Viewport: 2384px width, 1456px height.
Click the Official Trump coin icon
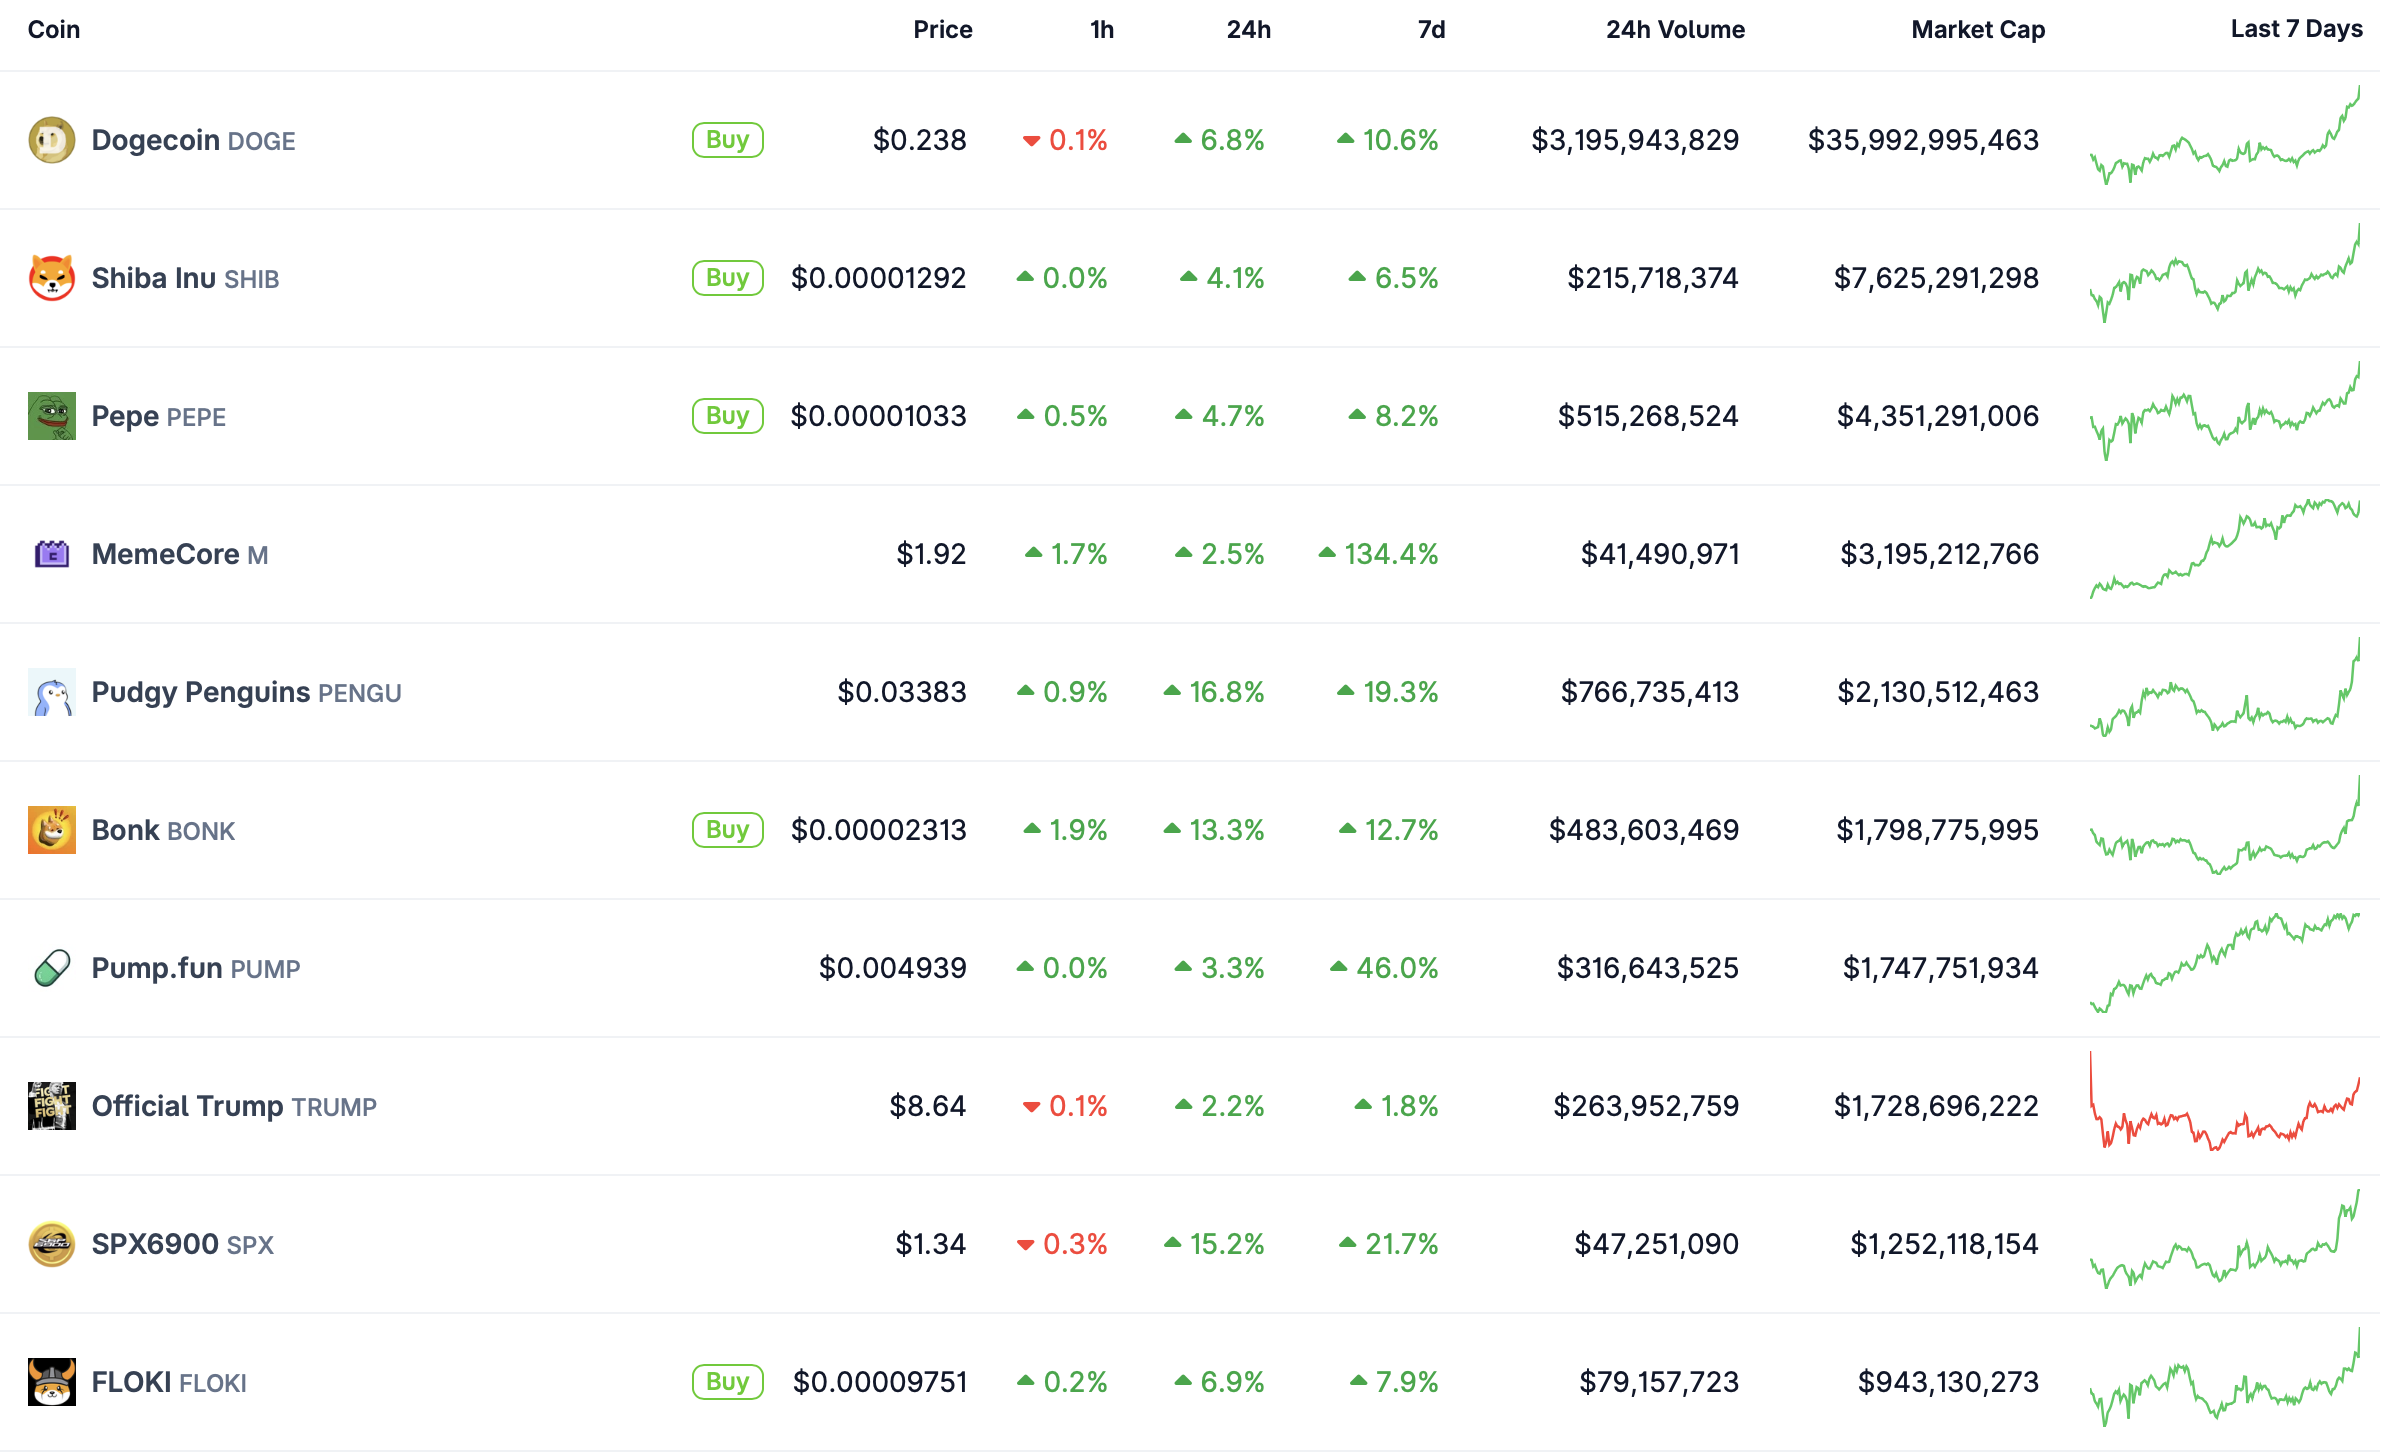[x=52, y=1106]
